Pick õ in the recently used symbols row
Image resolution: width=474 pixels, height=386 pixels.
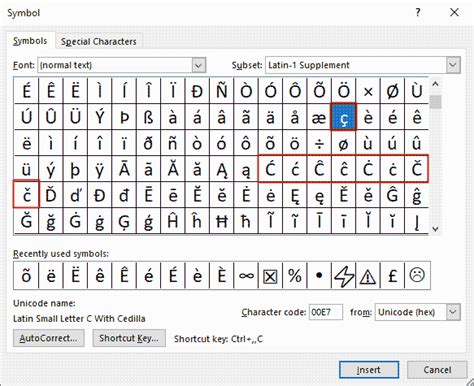pos(26,276)
